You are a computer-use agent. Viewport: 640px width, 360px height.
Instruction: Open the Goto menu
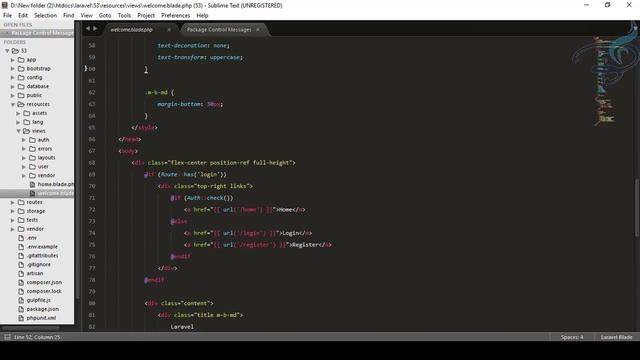[105, 16]
